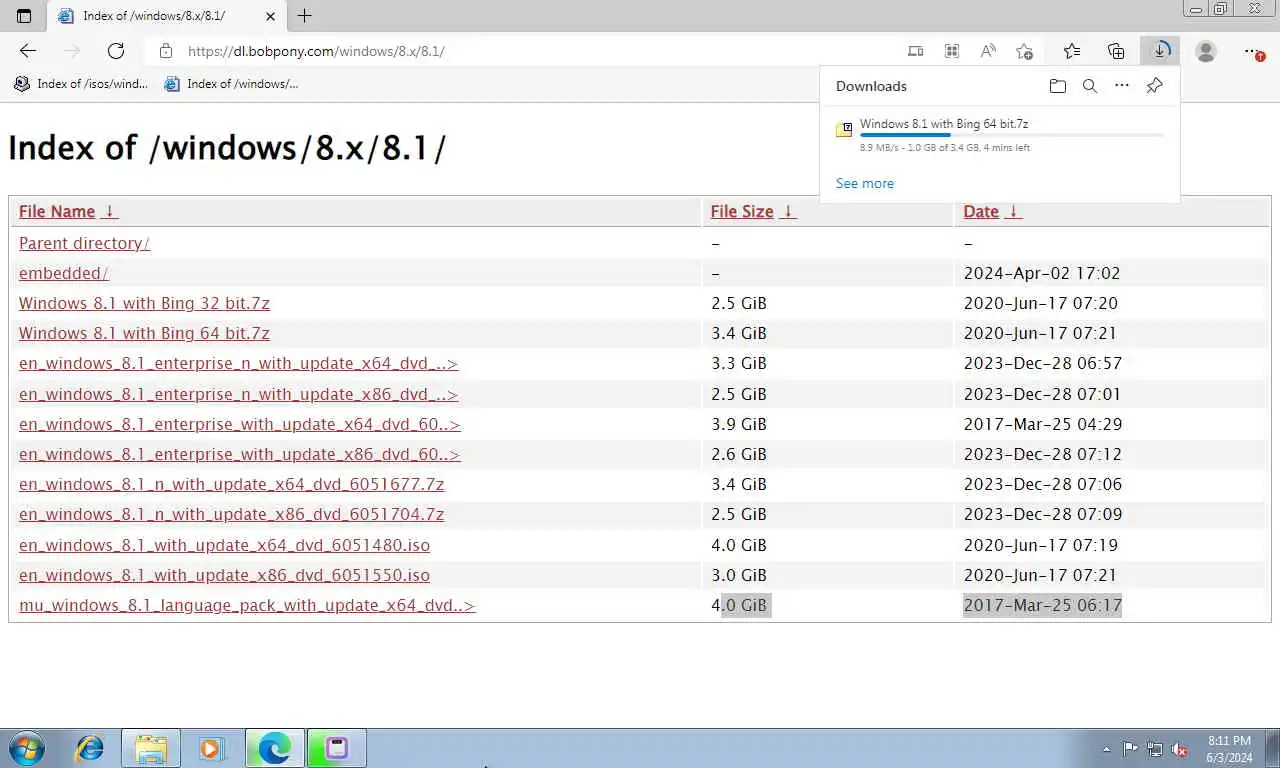This screenshot has width=1280, height=768.
Task: Open the downloads folder from the Downloads panel
Action: [x=1058, y=86]
